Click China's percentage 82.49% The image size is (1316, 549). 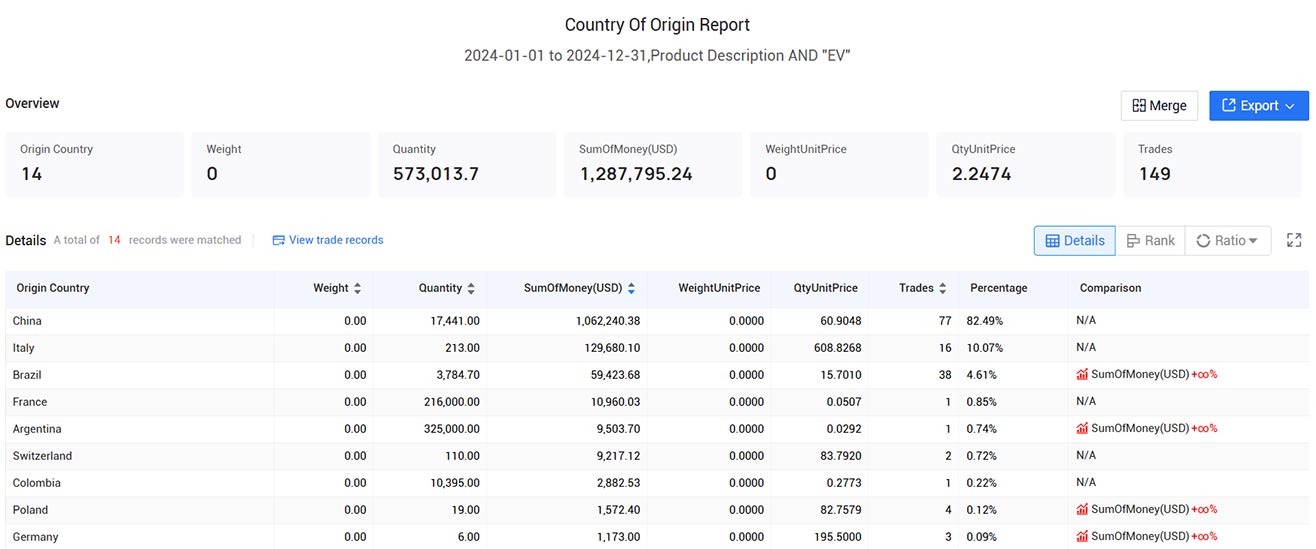(x=985, y=321)
